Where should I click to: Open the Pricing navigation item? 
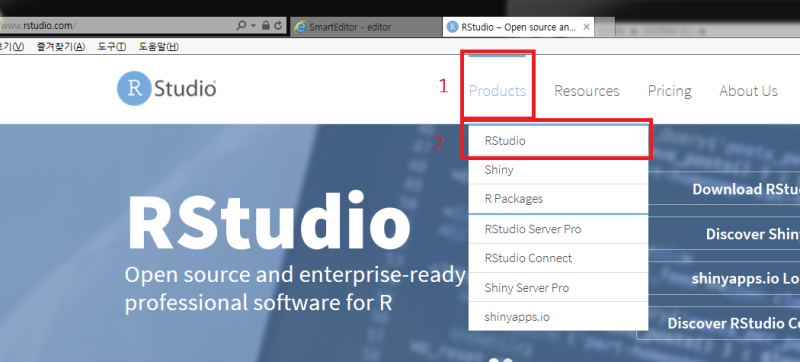[669, 91]
